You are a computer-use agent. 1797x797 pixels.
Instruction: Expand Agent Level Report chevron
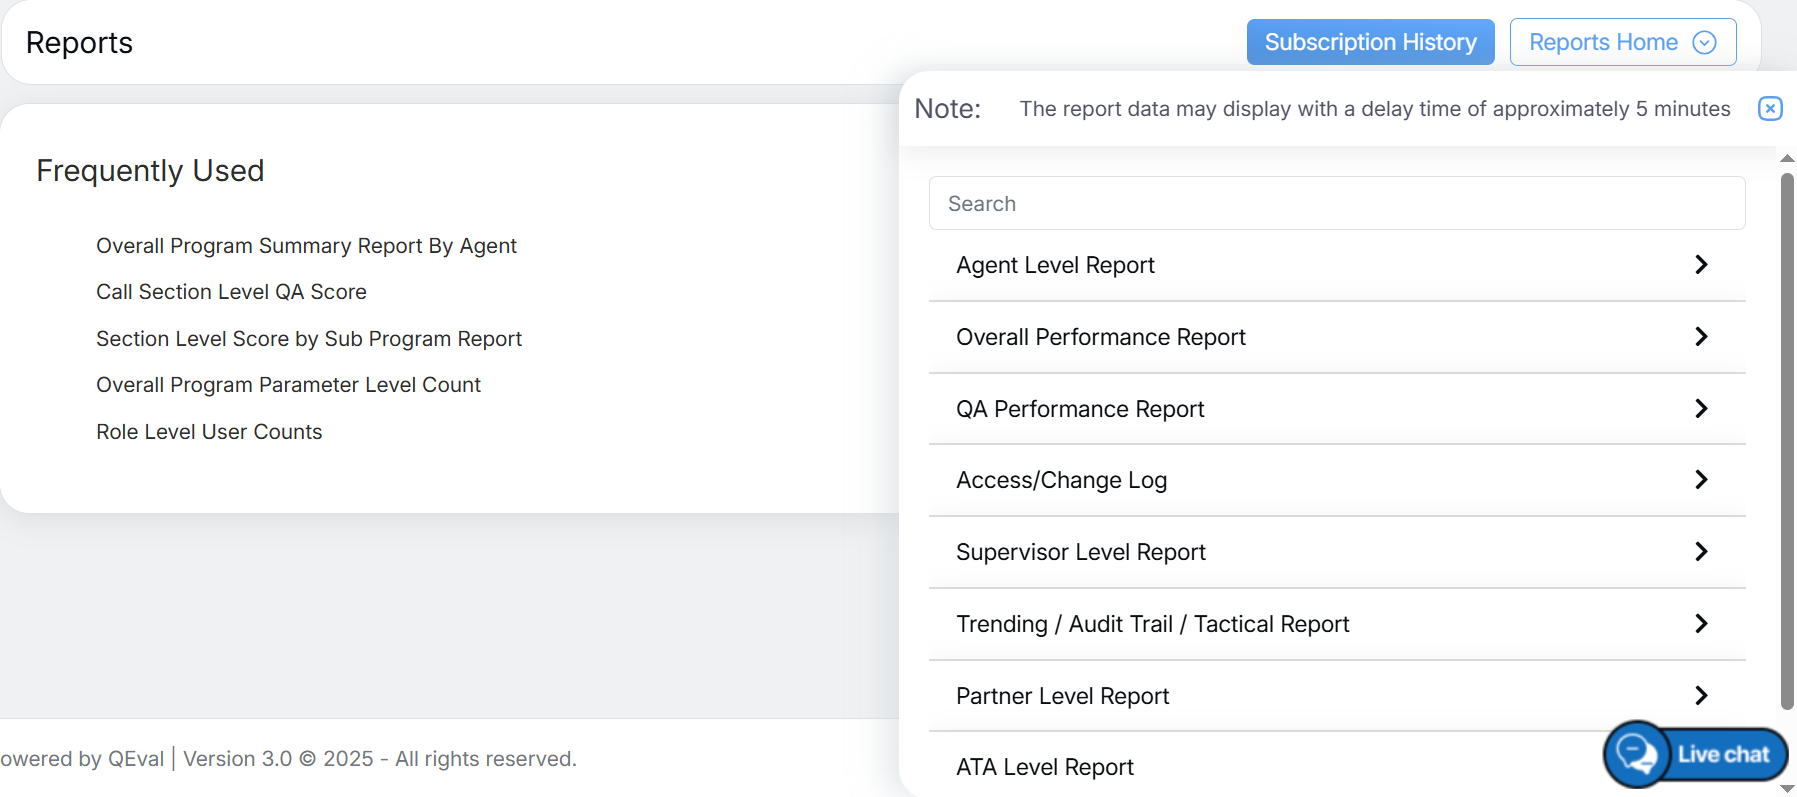click(1700, 265)
